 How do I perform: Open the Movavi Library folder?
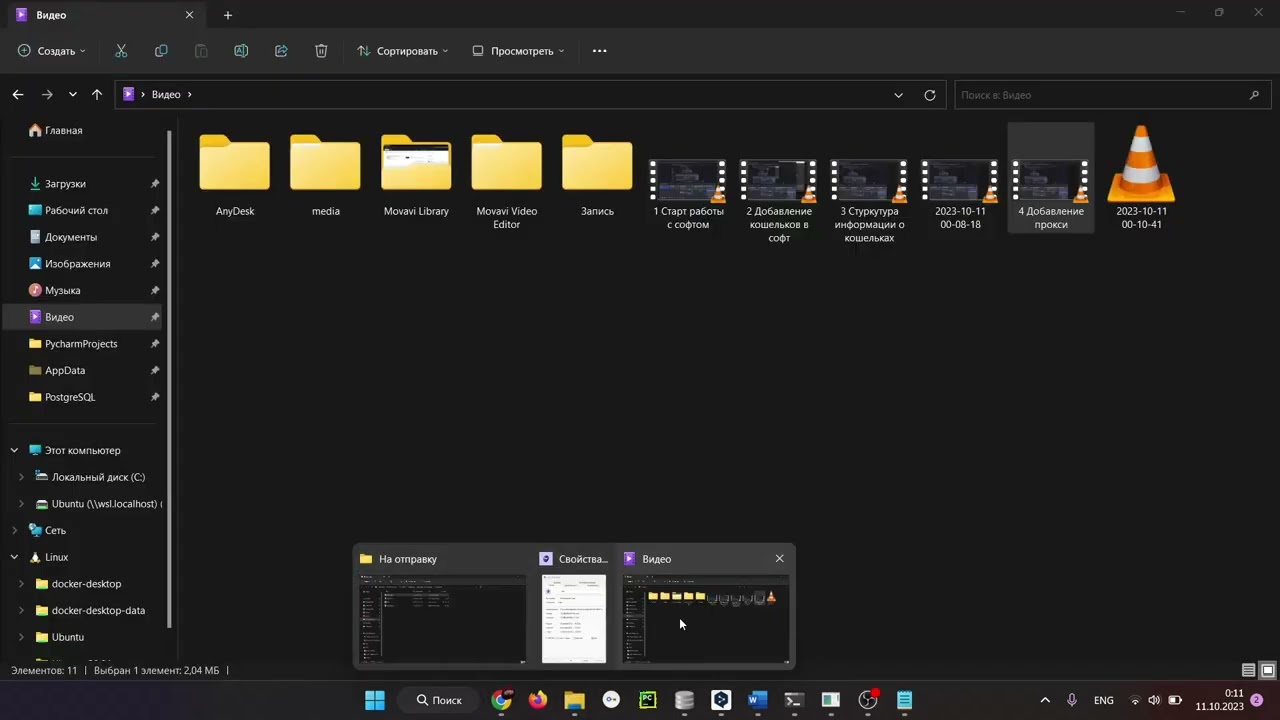(x=416, y=176)
